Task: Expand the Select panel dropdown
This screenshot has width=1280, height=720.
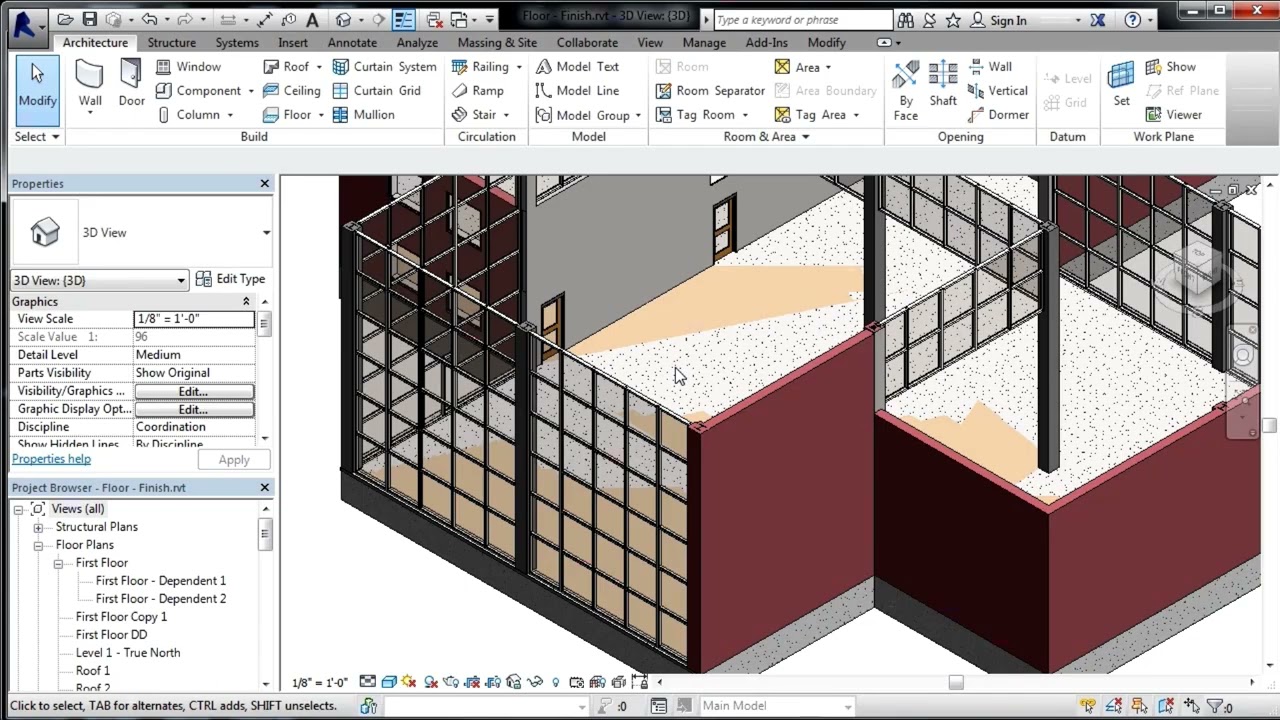Action: (x=37, y=137)
